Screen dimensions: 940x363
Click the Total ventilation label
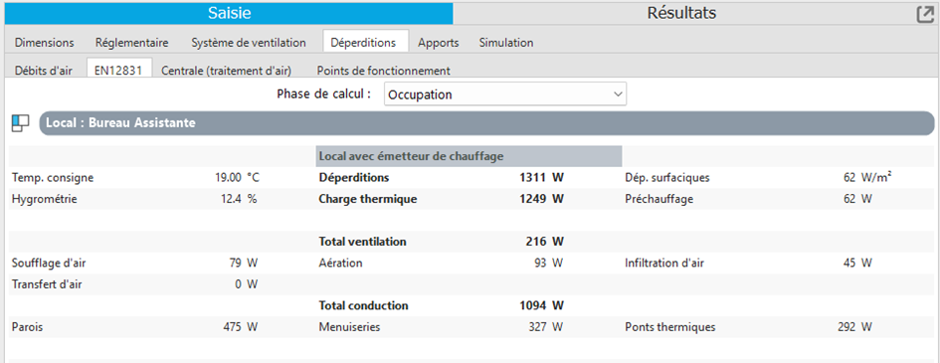click(x=362, y=242)
